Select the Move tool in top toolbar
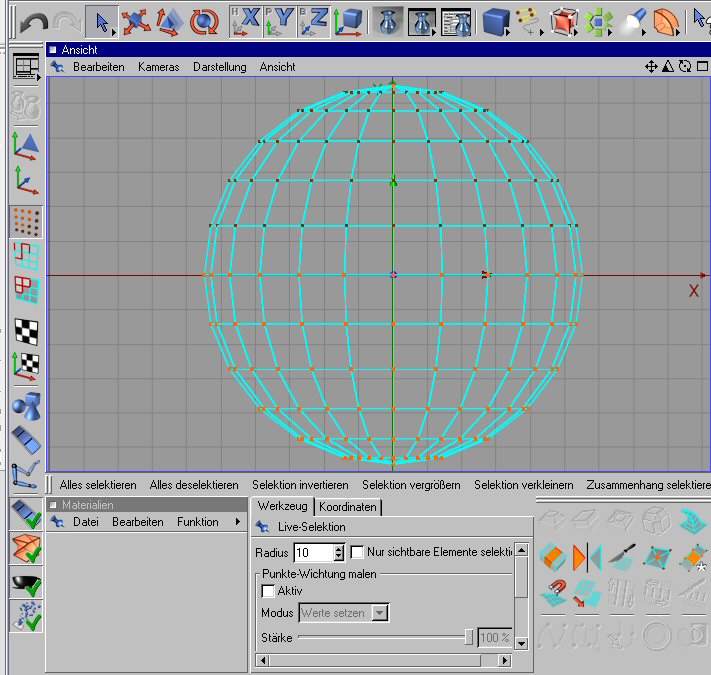The height and width of the screenshot is (675, 711). coord(134,21)
